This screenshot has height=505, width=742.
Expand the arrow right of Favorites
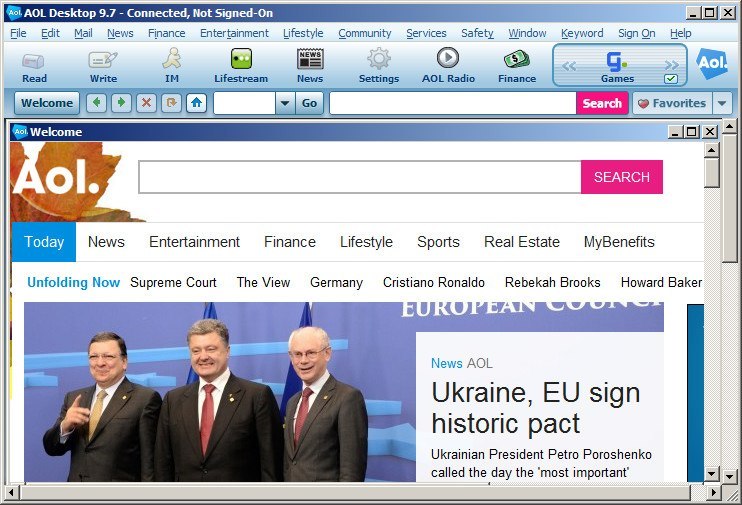click(722, 103)
